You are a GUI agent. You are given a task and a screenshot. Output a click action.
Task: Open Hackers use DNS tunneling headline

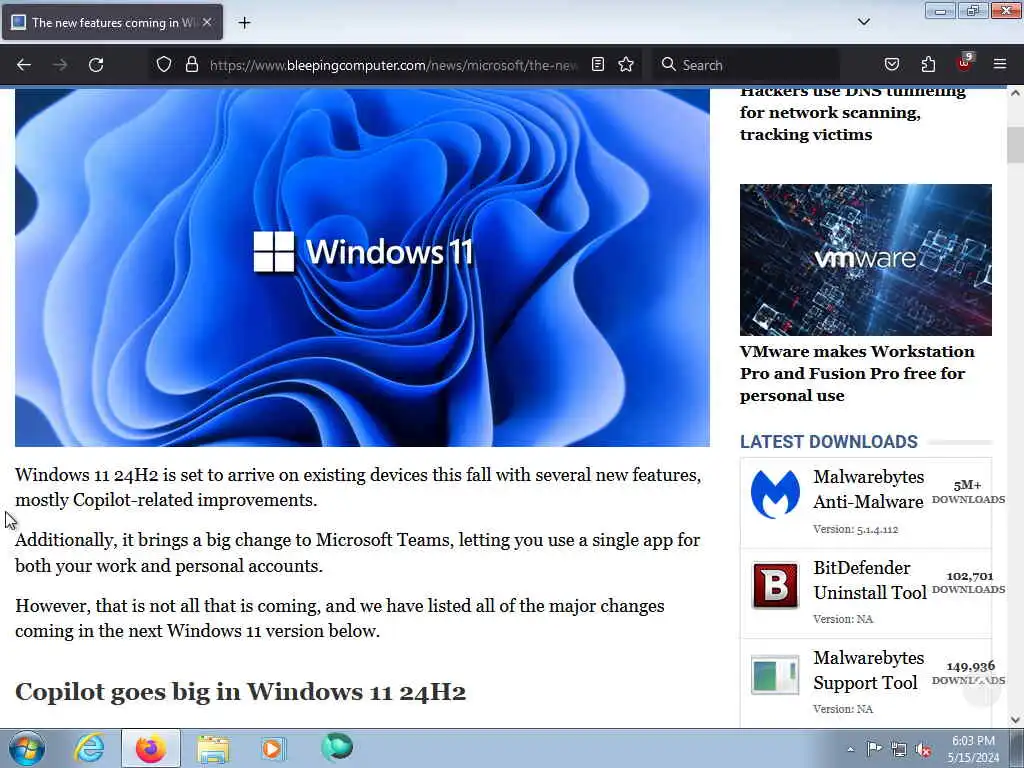click(852, 115)
